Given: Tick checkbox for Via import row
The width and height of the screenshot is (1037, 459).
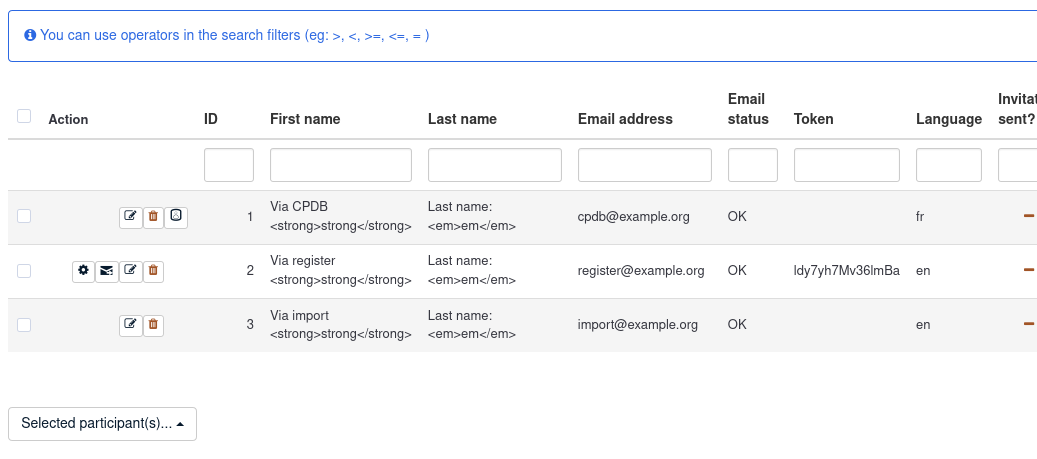Looking at the screenshot, I should point(24,324).
